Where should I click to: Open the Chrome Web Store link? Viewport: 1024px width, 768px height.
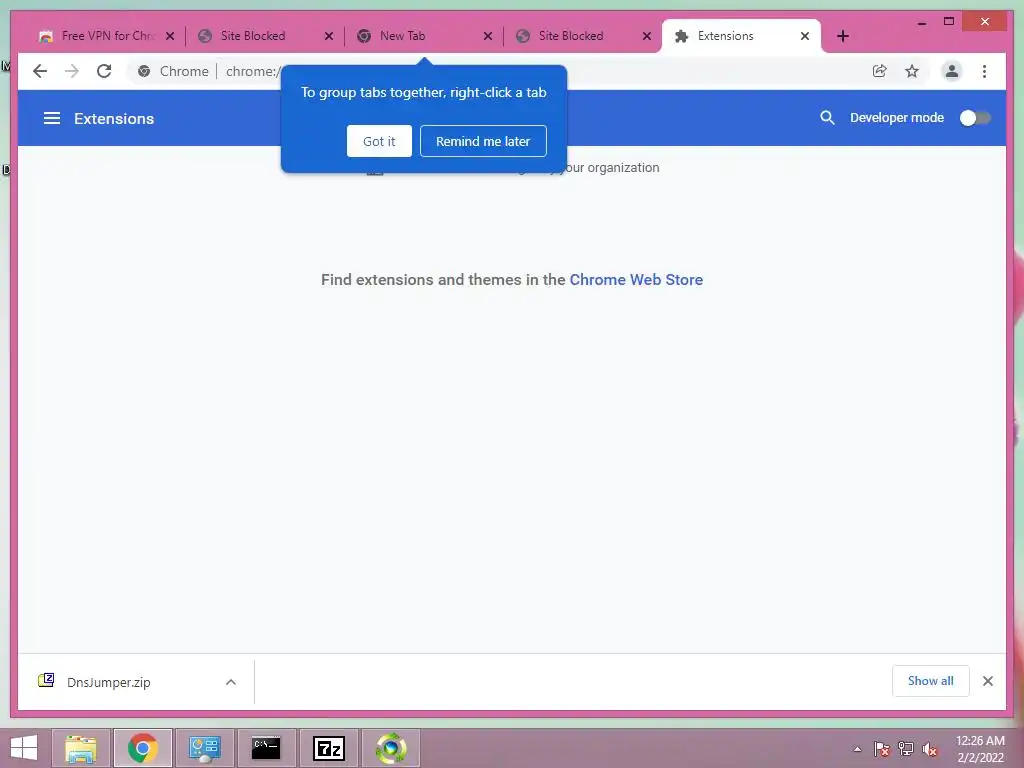pos(636,280)
